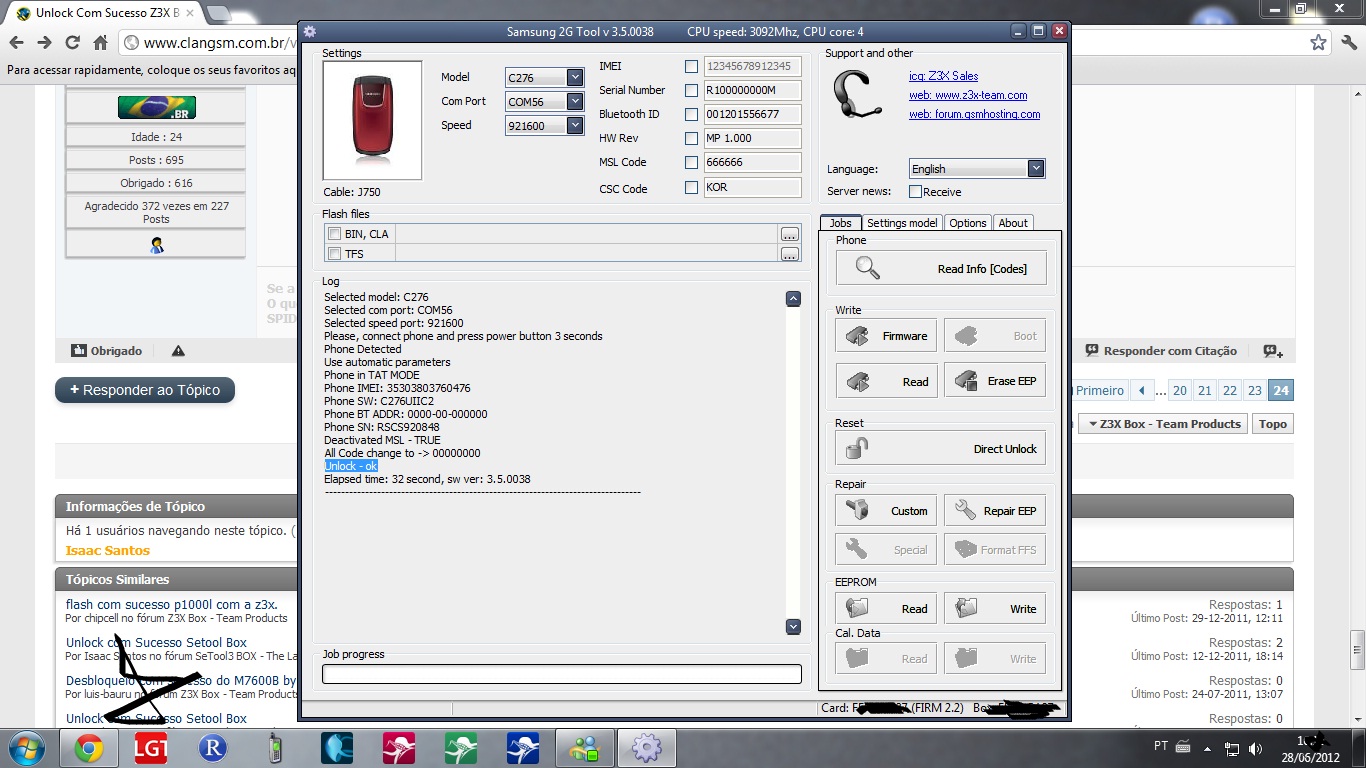Open the icq: Z3X Sales link

[x=943, y=76]
